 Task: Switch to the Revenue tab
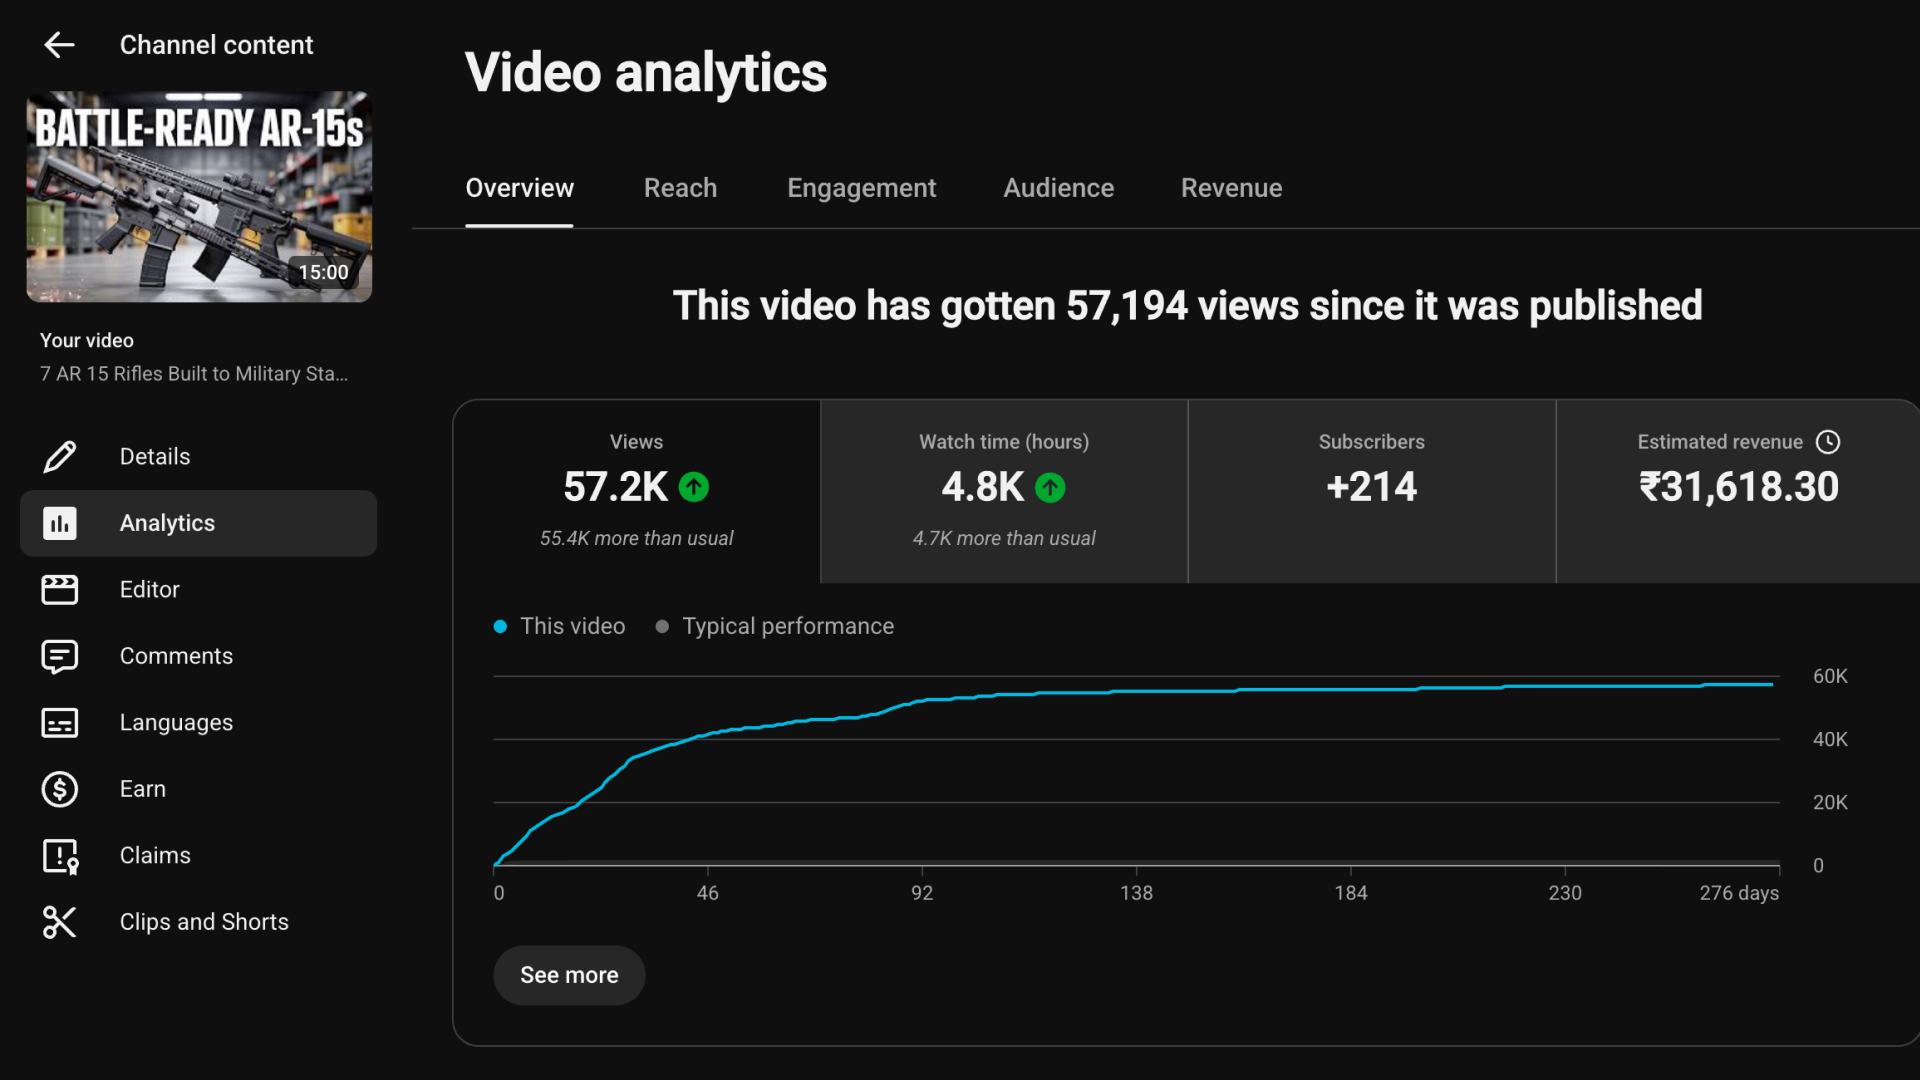point(1231,188)
